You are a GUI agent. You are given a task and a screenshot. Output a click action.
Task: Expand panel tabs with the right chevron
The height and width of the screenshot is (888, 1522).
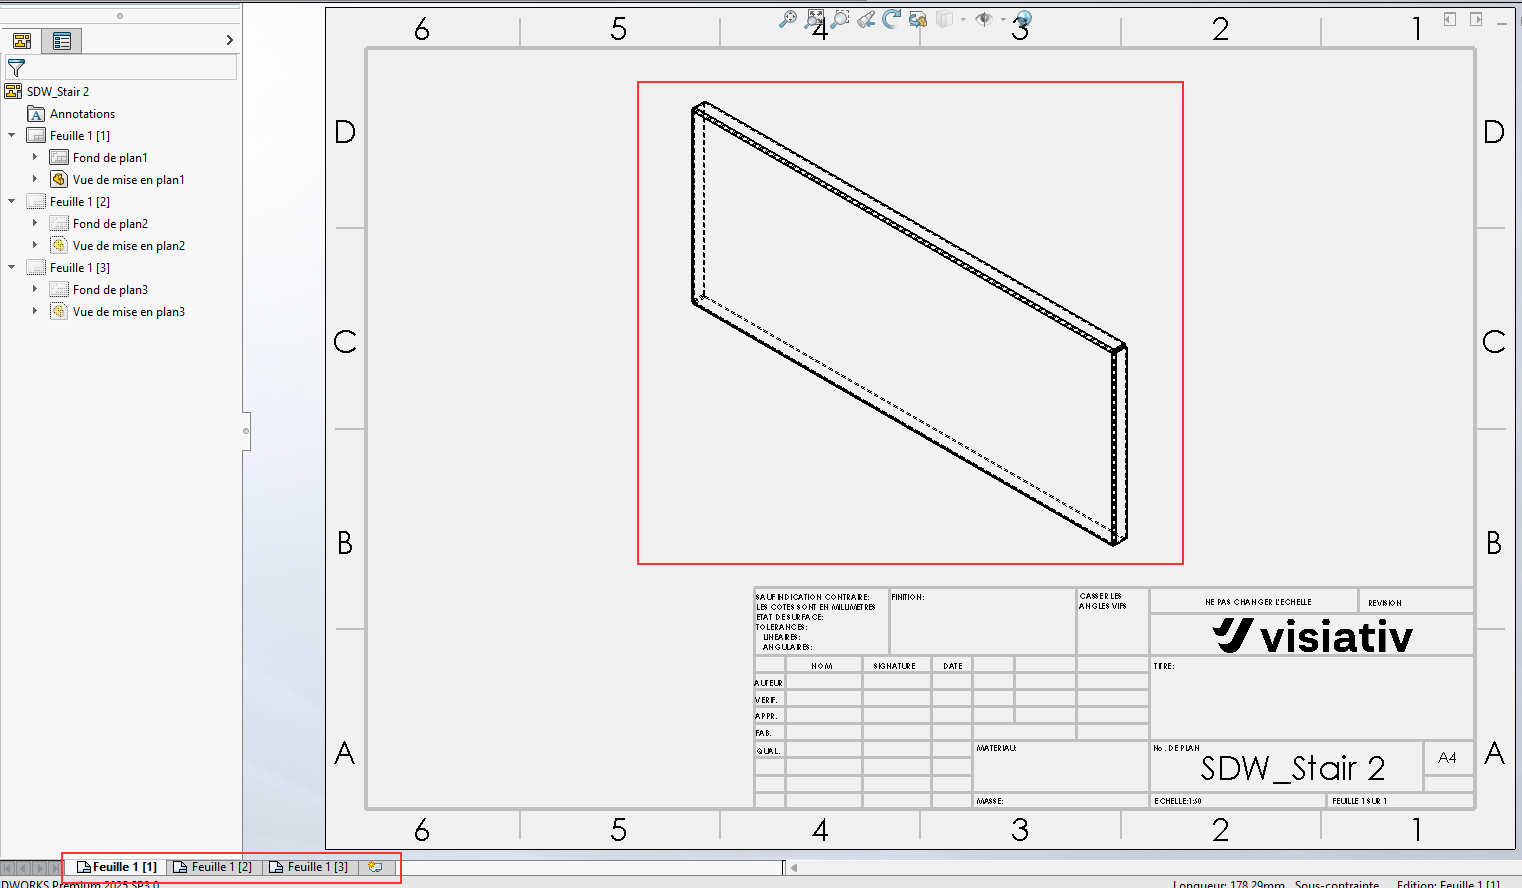pyautogui.click(x=230, y=40)
